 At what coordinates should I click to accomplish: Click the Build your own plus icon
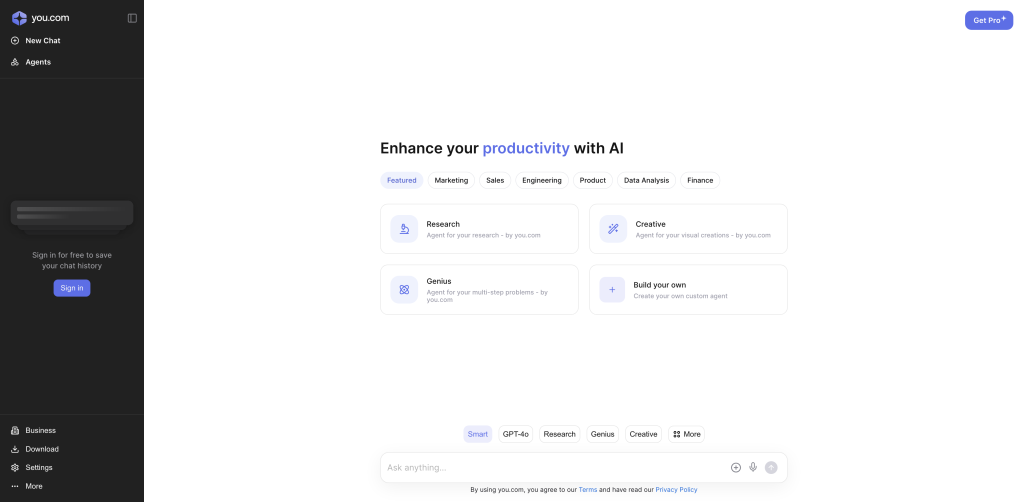(x=612, y=290)
